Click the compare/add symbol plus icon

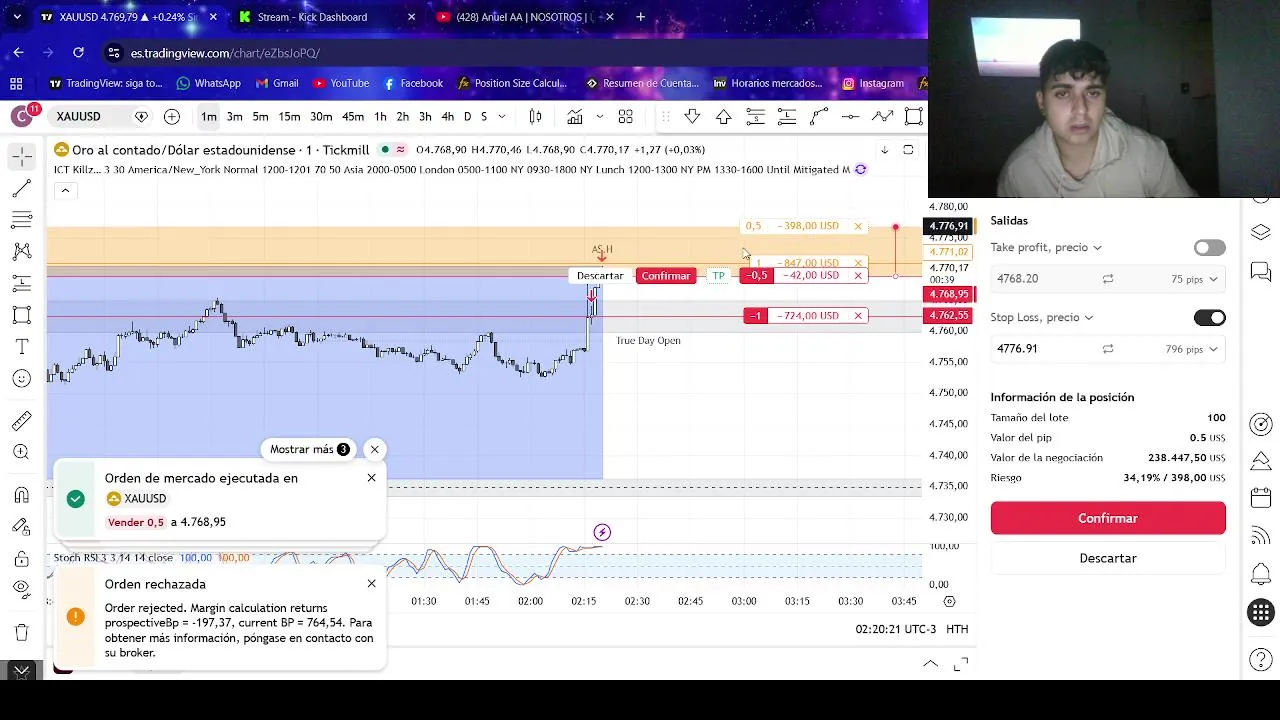coord(172,117)
